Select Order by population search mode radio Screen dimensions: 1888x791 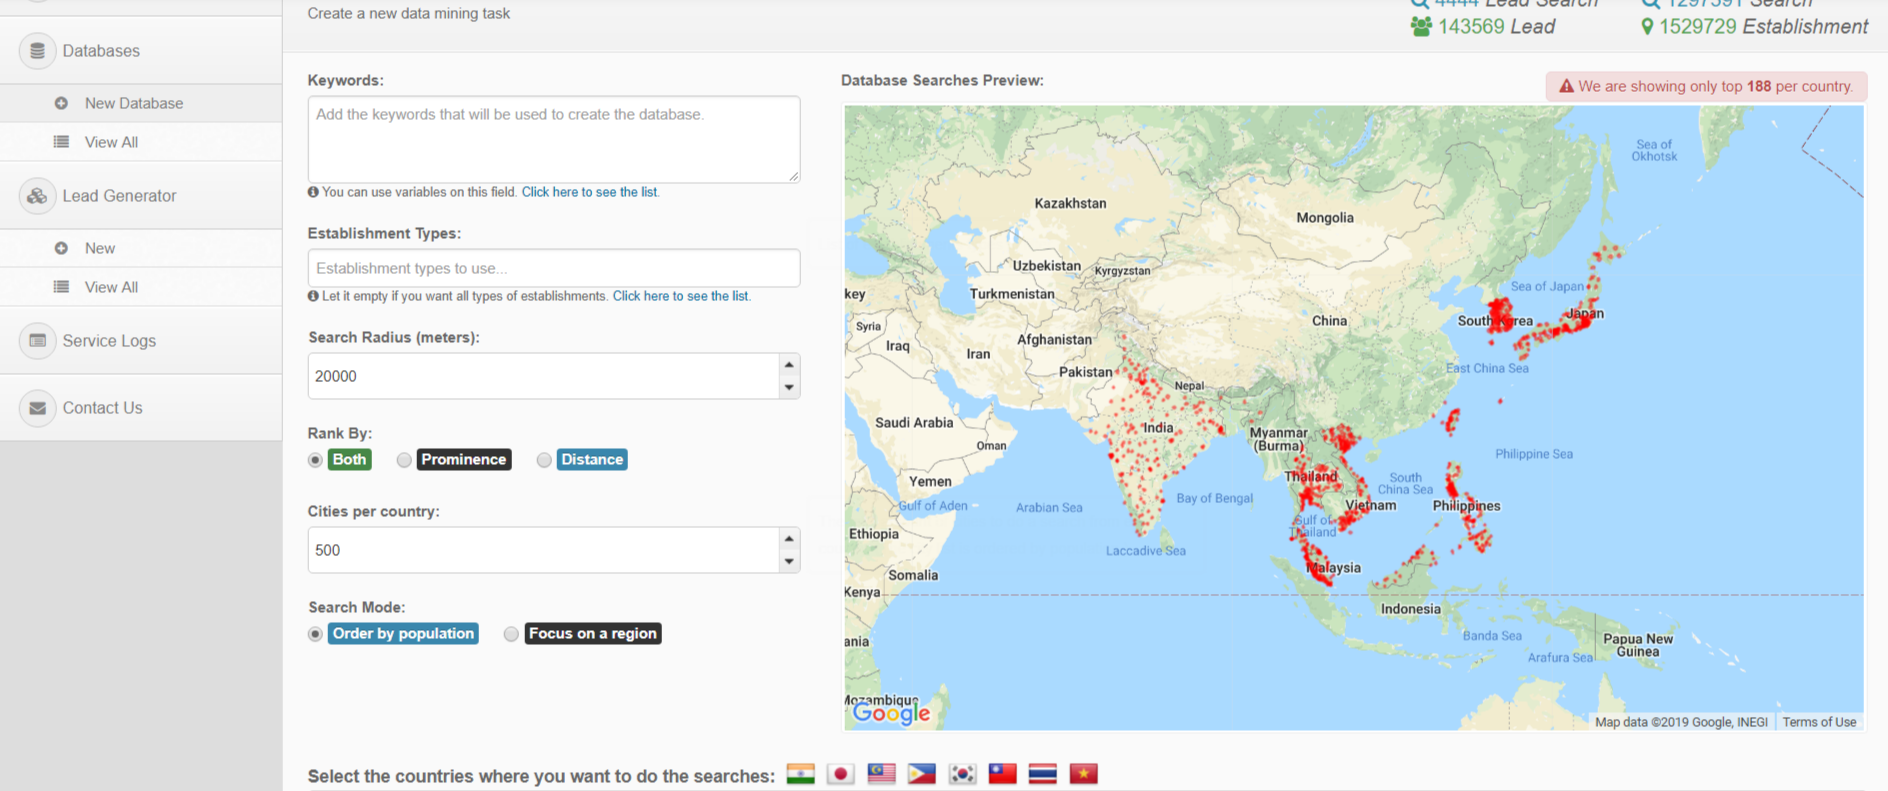pyautogui.click(x=315, y=634)
